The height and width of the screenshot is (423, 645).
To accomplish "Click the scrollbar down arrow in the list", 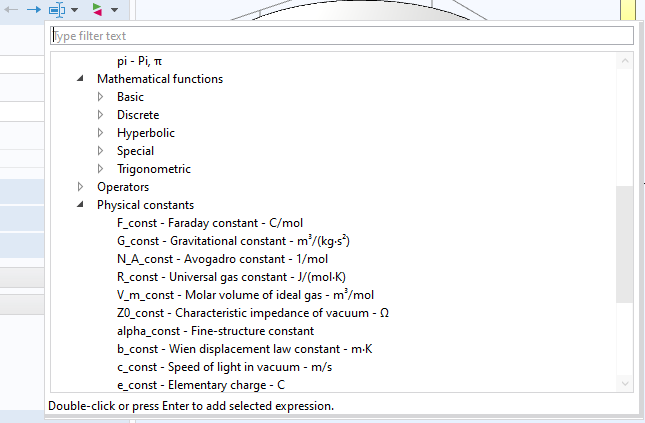I will point(625,384).
